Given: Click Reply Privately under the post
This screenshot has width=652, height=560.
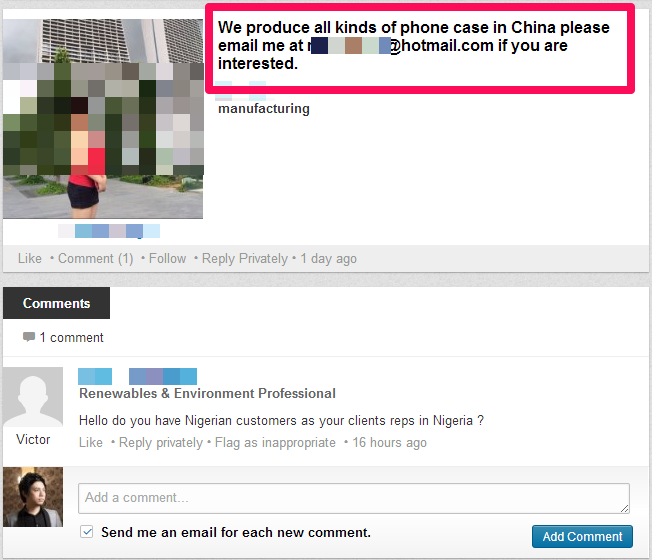Looking at the screenshot, I should [x=245, y=258].
